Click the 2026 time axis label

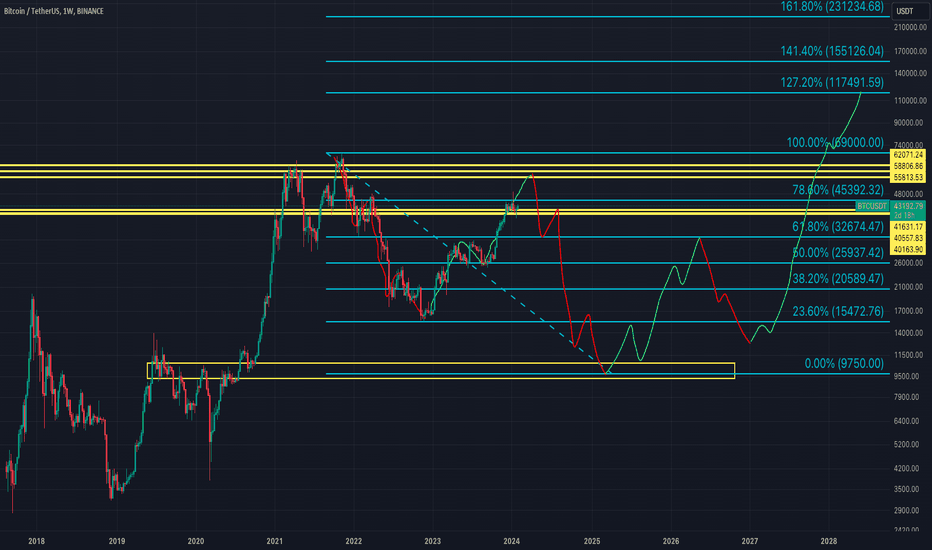[671, 541]
